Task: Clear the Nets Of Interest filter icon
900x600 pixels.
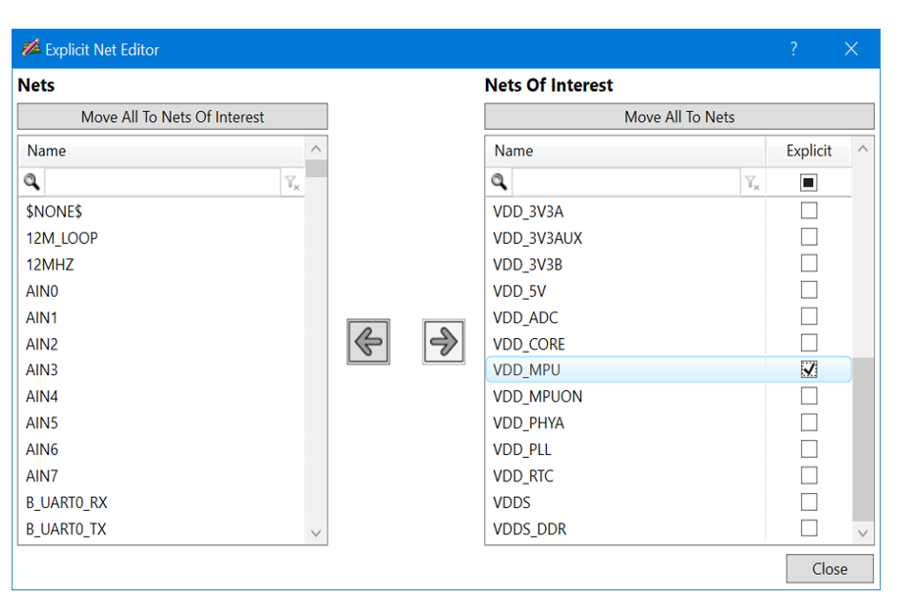Action: [x=751, y=183]
